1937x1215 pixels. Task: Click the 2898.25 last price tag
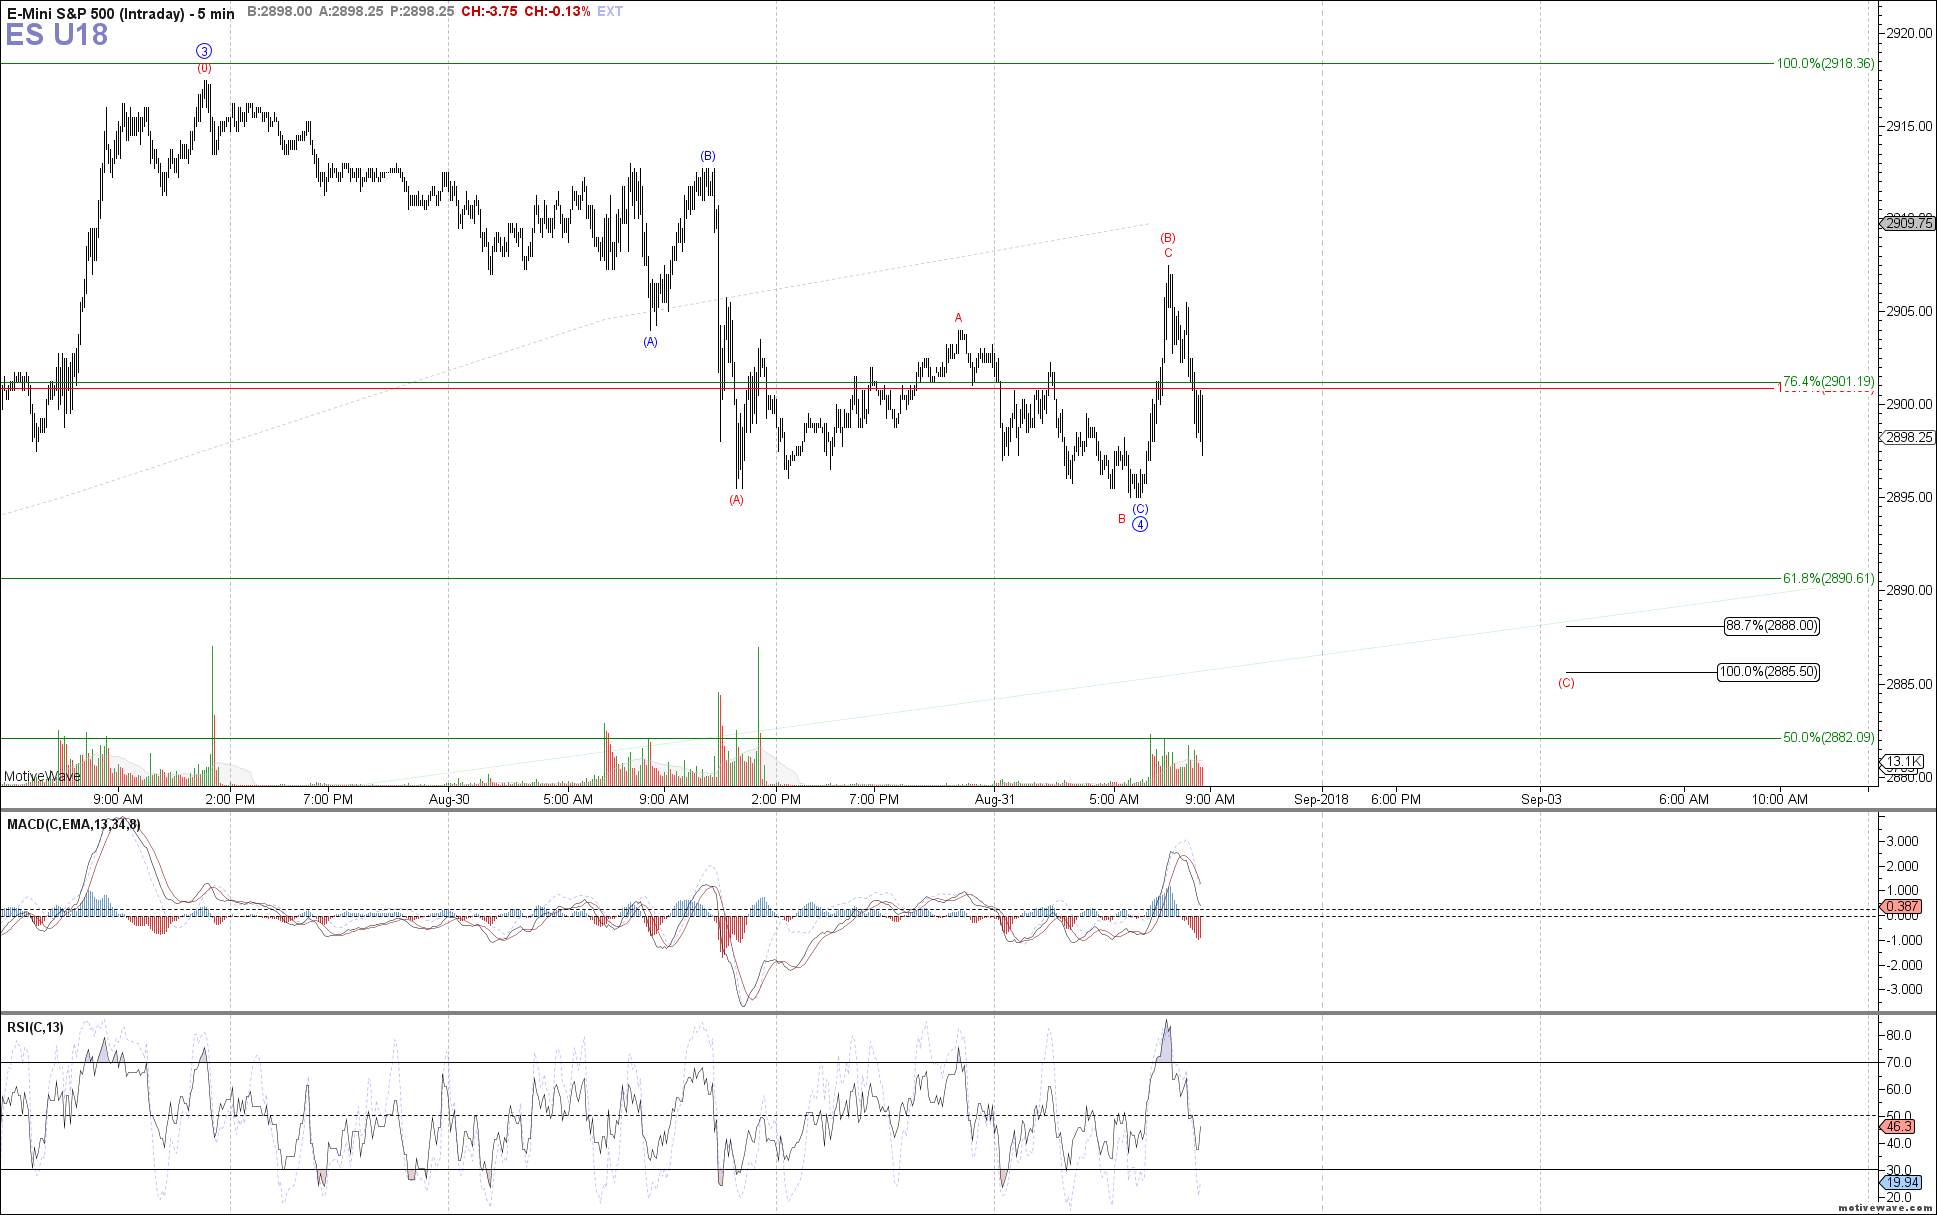click(x=1908, y=437)
